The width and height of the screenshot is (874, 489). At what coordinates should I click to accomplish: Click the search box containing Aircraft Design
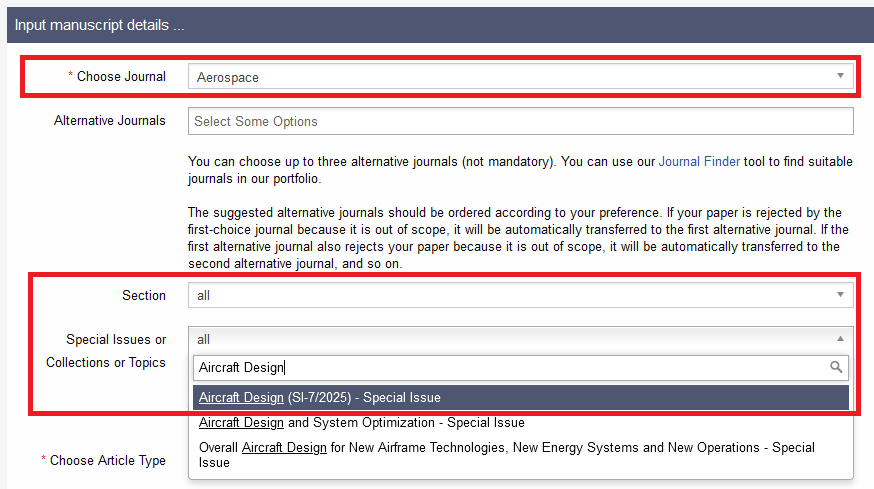click(520, 367)
